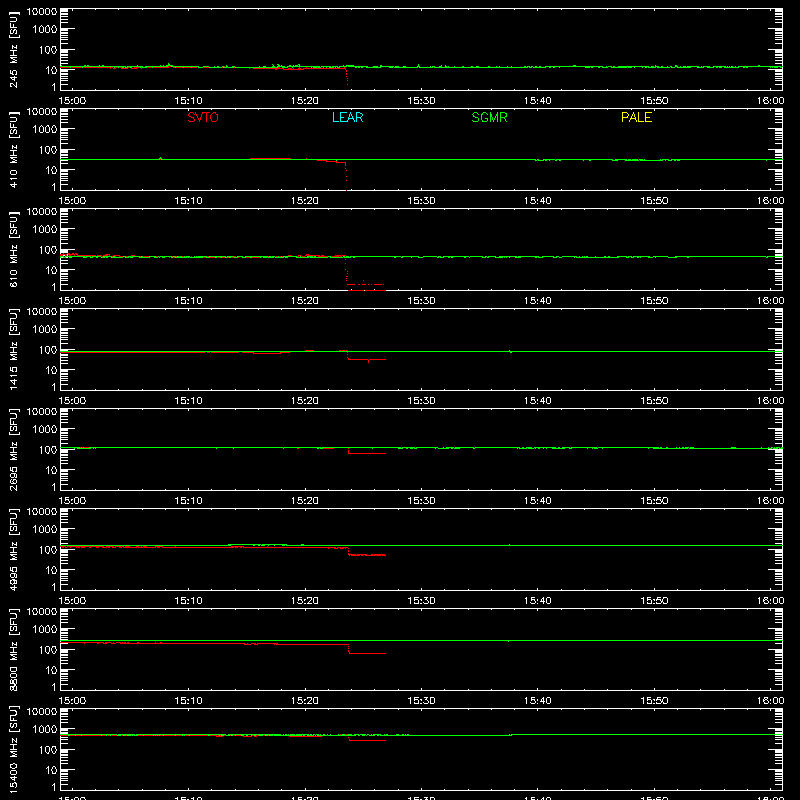The width and height of the screenshot is (800, 800).
Task: Click the 16:00 time label of the 410 MHz panel
Action: [770, 201]
